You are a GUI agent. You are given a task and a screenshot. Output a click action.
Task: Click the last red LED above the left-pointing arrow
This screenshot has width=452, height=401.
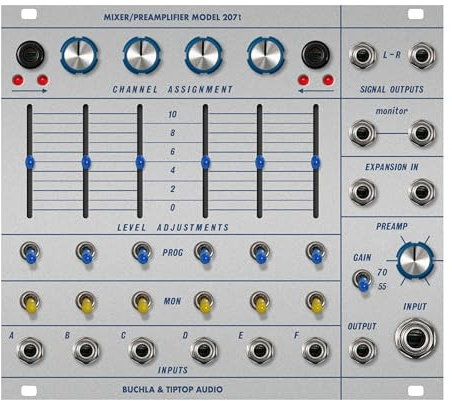(328, 80)
